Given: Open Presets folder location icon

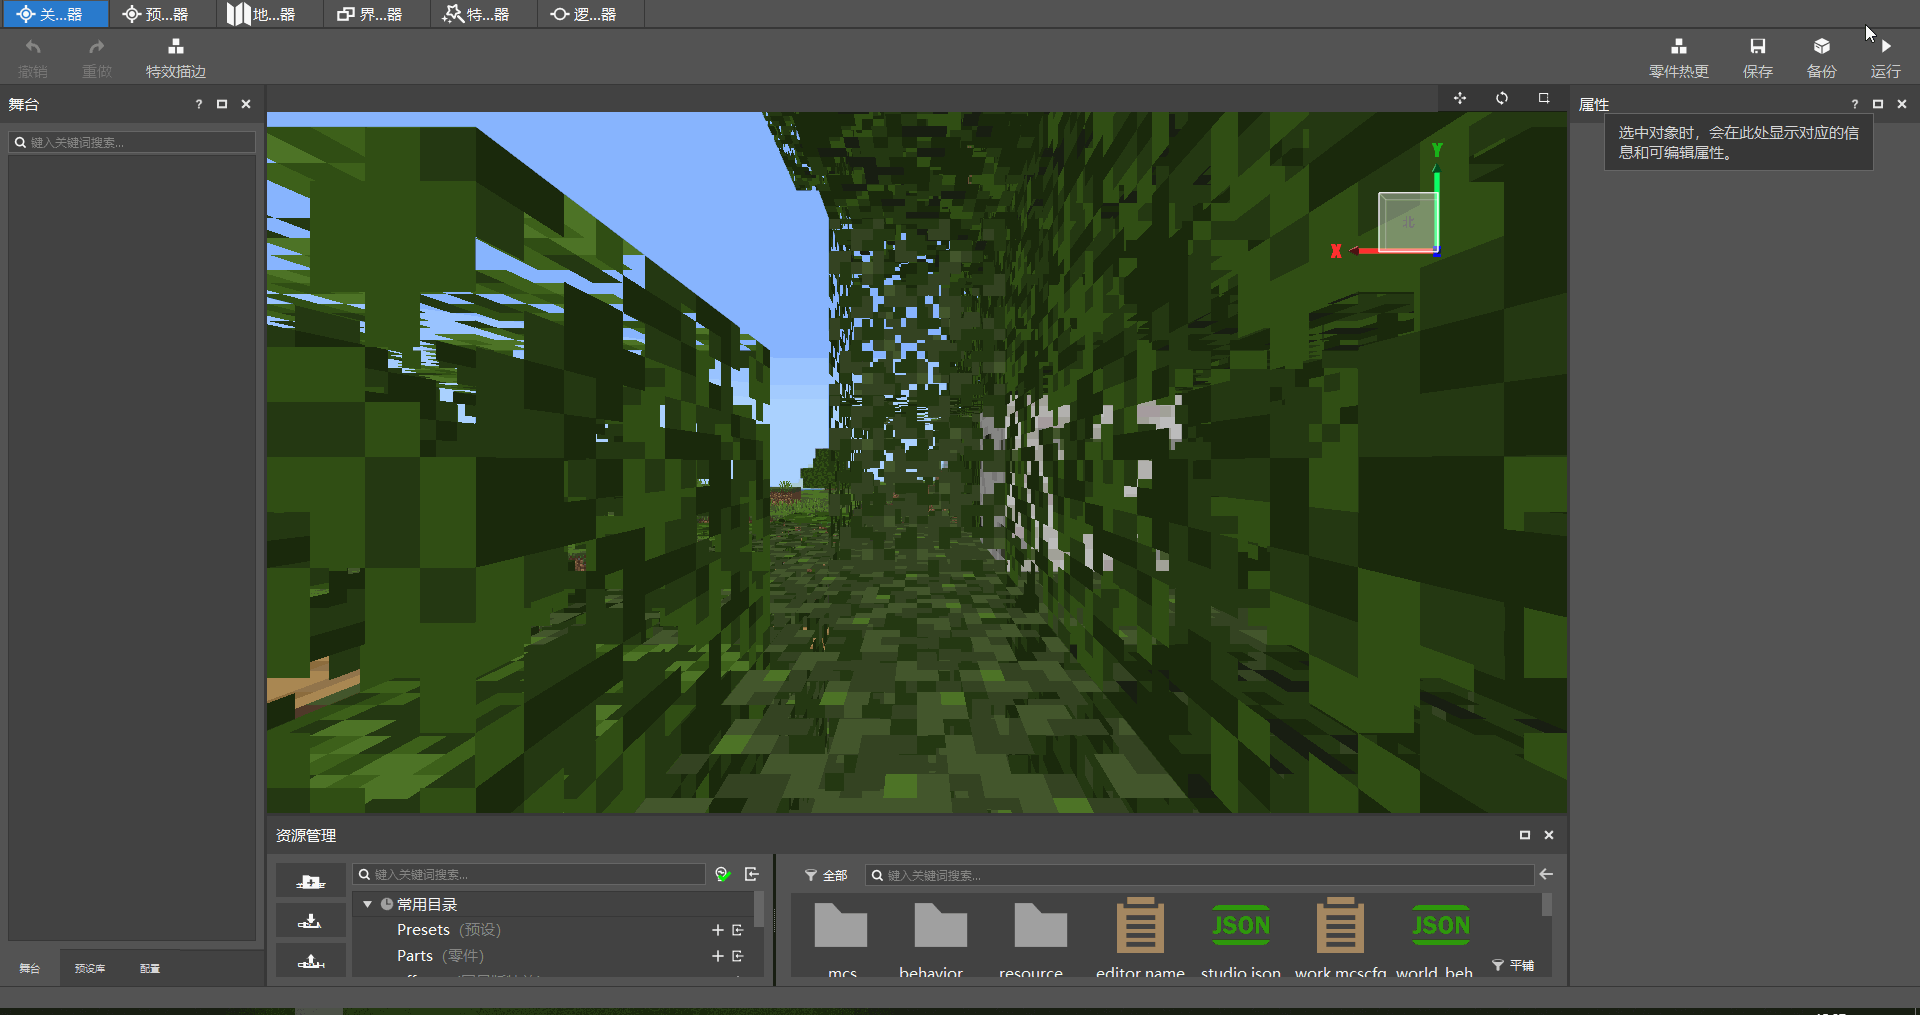Looking at the screenshot, I should [x=738, y=930].
